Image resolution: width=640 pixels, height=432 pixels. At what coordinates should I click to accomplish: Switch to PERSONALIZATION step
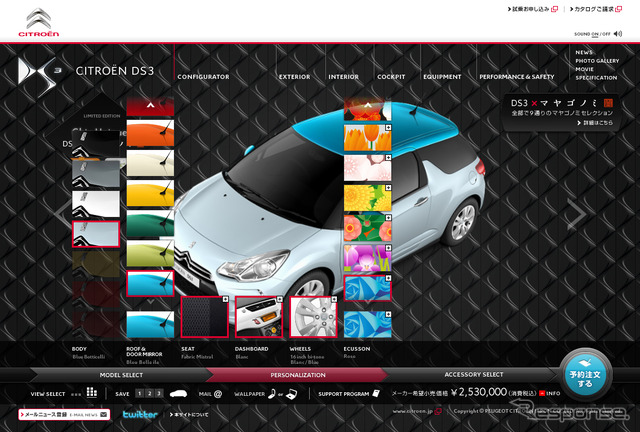[x=298, y=375]
